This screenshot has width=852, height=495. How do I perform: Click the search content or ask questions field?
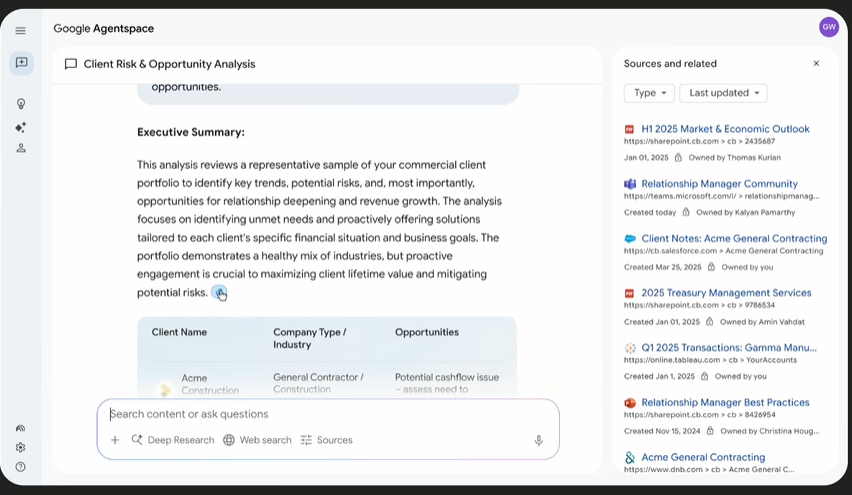click(328, 414)
